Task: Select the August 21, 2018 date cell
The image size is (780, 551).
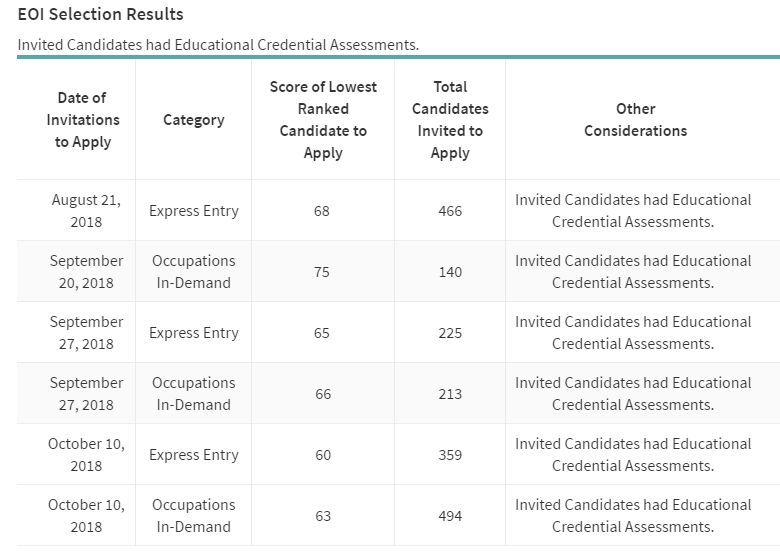Action: [86, 211]
